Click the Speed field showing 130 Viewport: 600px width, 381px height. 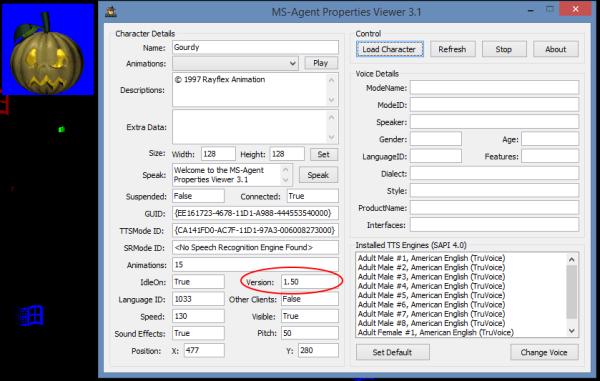pyautogui.click(x=198, y=316)
